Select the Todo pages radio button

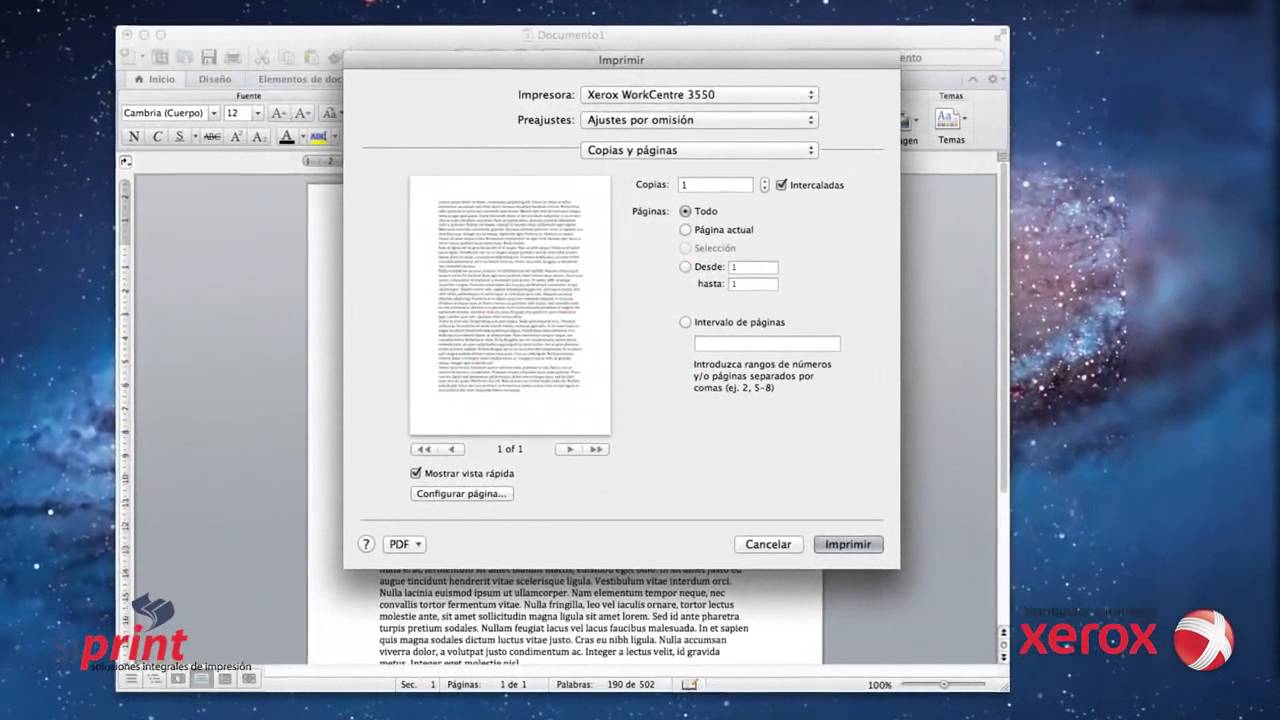(x=685, y=211)
